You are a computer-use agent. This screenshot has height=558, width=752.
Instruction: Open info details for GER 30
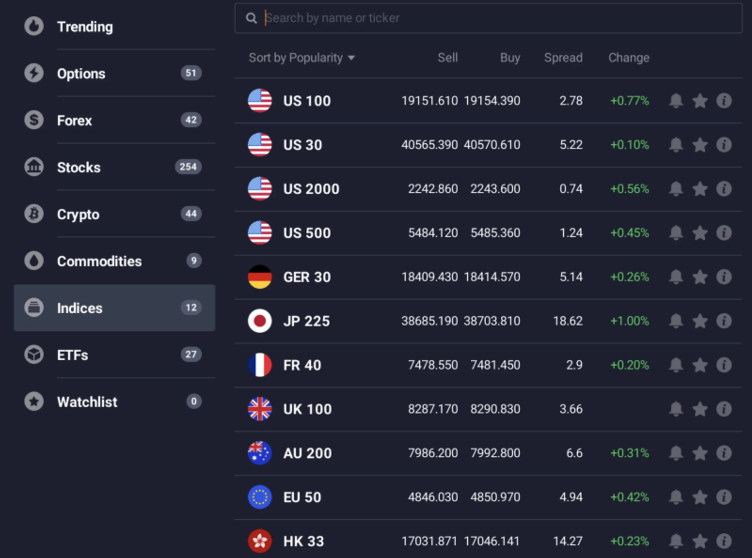coord(724,277)
